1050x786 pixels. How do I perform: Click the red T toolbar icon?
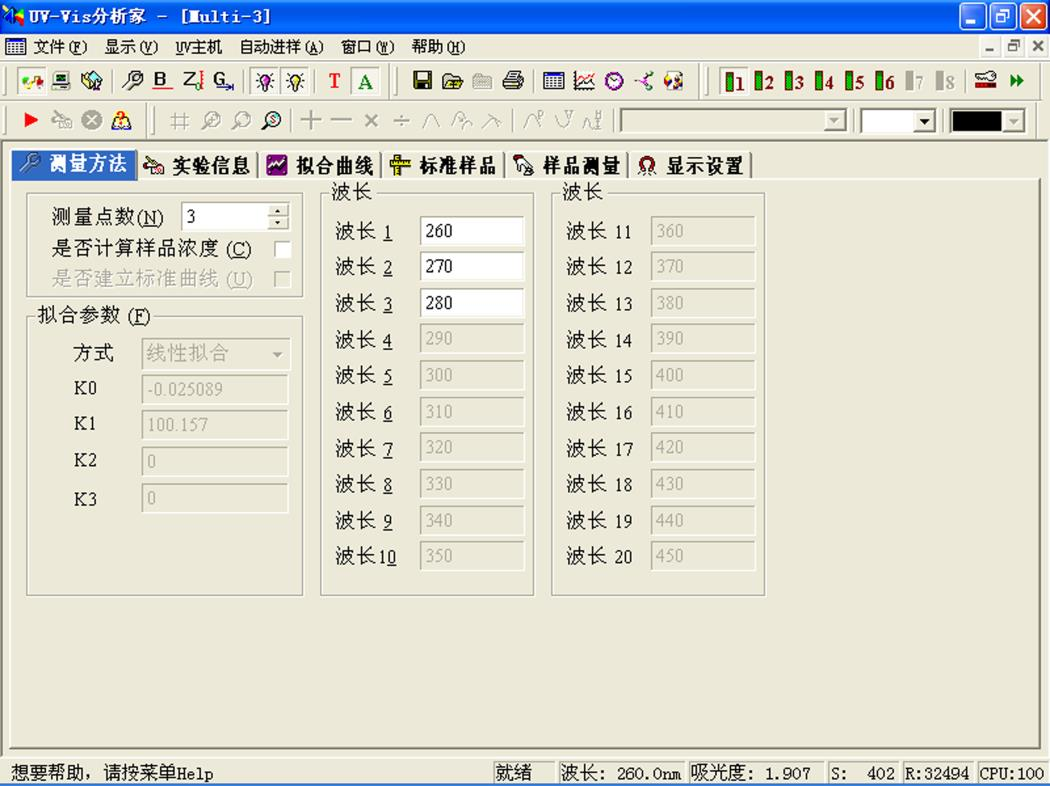click(x=334, y=81)
